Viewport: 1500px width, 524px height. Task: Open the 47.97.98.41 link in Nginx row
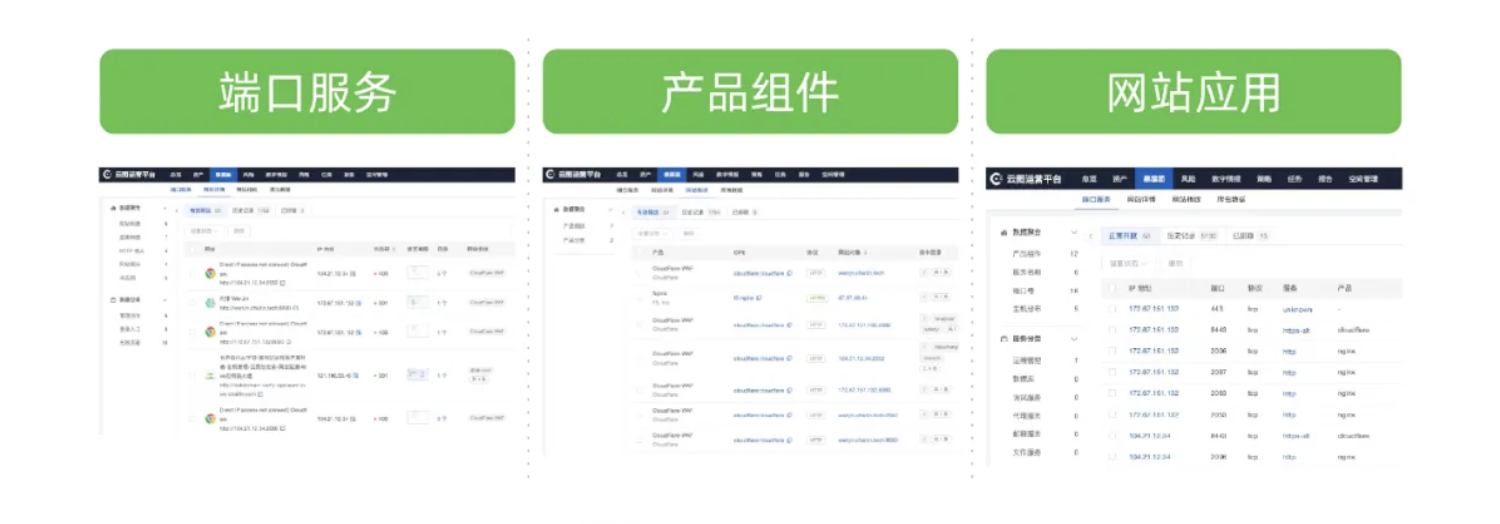pyautogui.click(x=852, y=297)
